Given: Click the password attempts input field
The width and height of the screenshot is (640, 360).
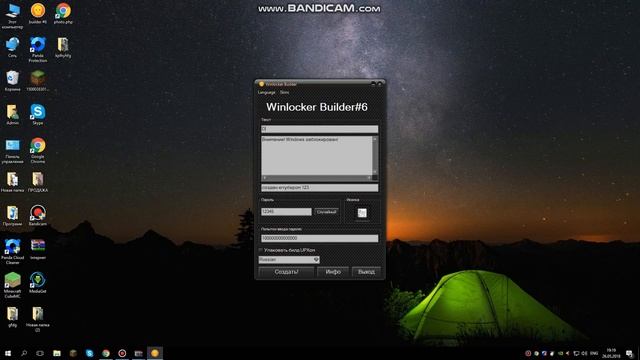Looking at the screenshot, I should point(320,238).
